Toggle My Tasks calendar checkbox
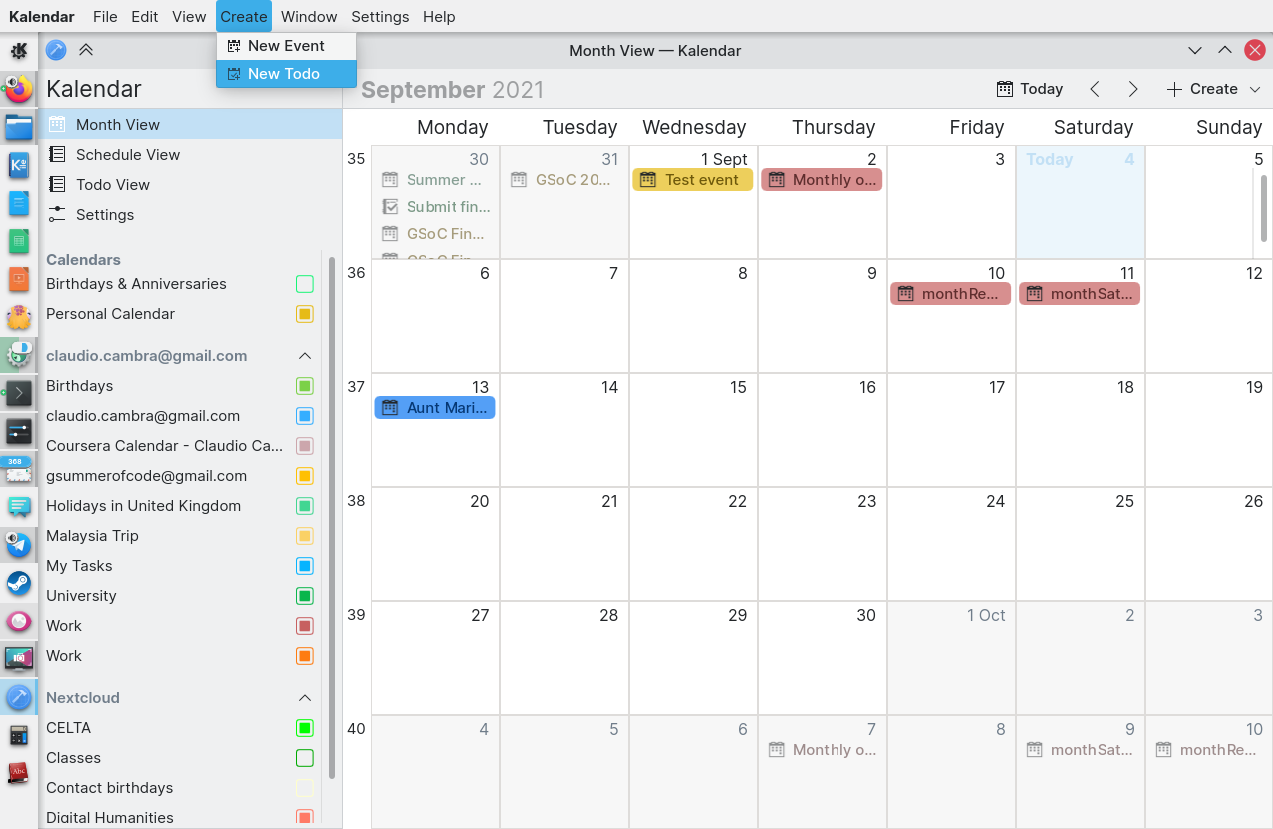 pyautogui.click(x=305, y=566)
